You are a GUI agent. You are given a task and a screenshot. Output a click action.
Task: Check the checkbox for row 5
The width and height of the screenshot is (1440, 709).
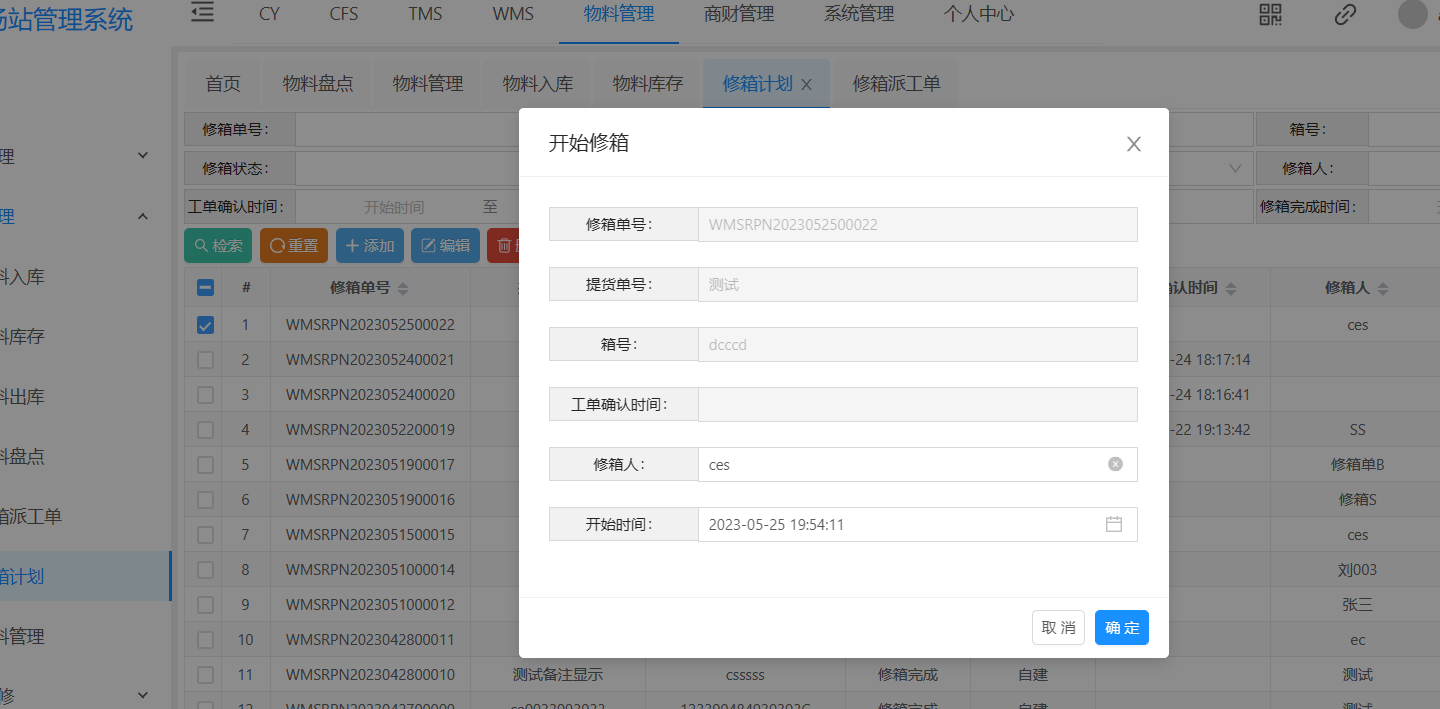205,465
